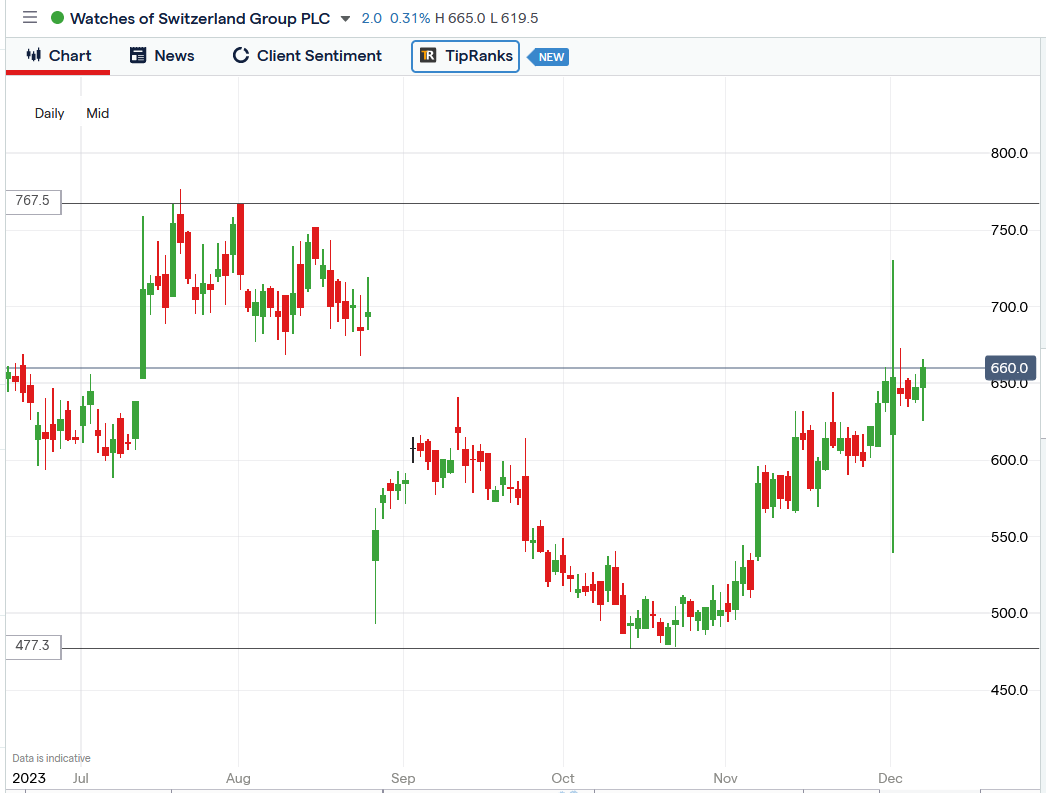The height and width of the screenshot is (793, 1046).
Task: Click the Jul date axis label
Action: tap(81, 778)
